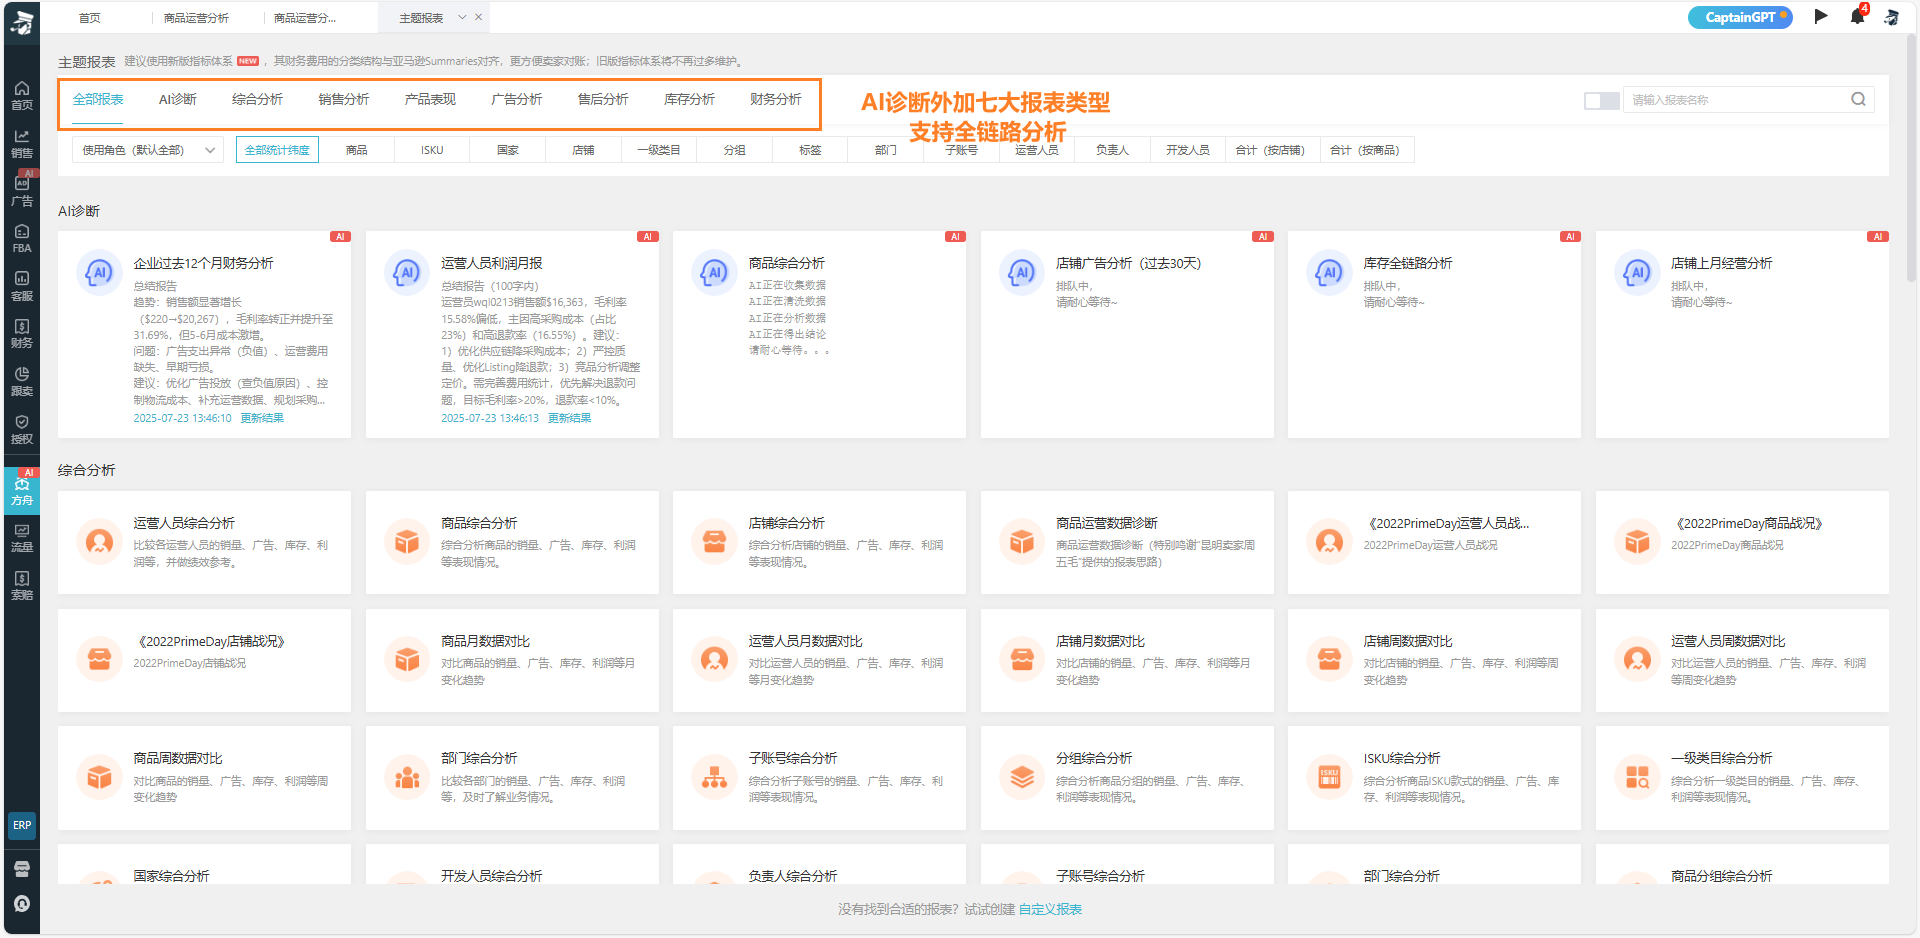Filter by 运营人员 dimension

coord(1037,150)
